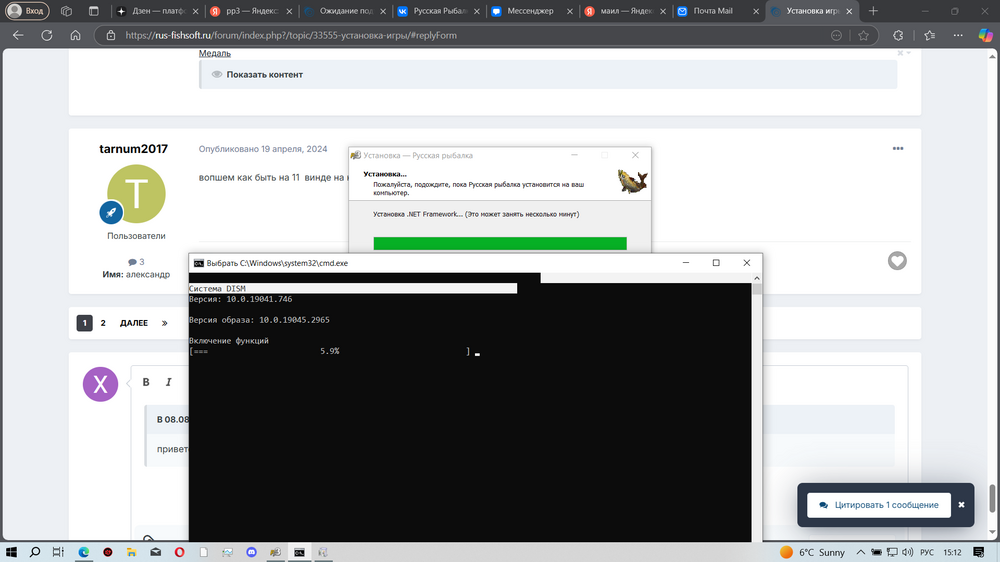Click ДАЛЕЕ to go to next page
1000x562 pixels.
(134, 323)
